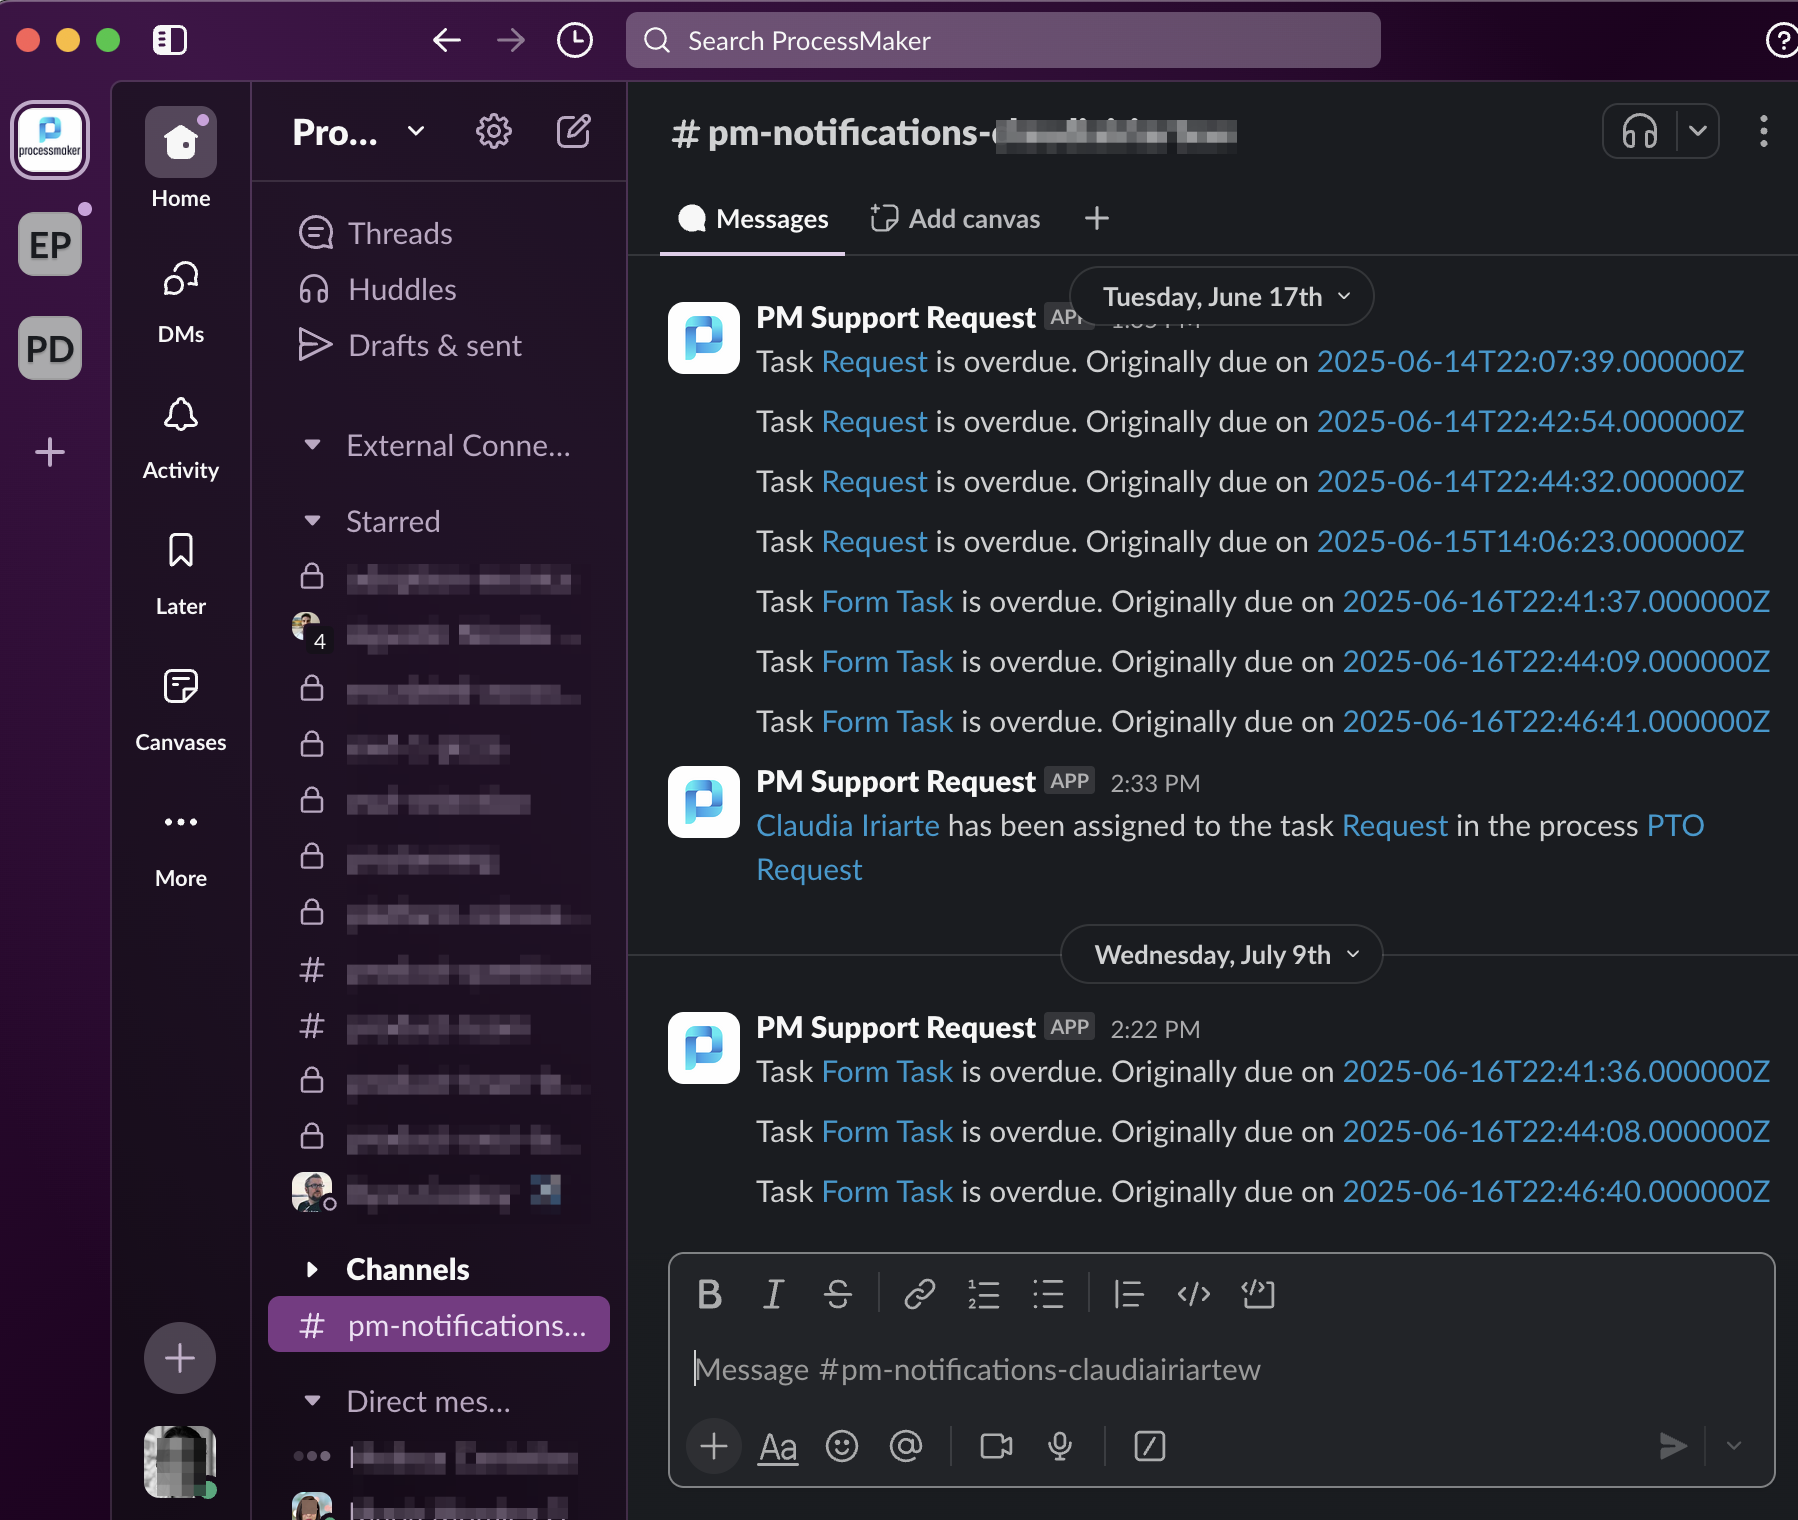
Task: Open the user profile avatar
Action: tap(180, 1462)
